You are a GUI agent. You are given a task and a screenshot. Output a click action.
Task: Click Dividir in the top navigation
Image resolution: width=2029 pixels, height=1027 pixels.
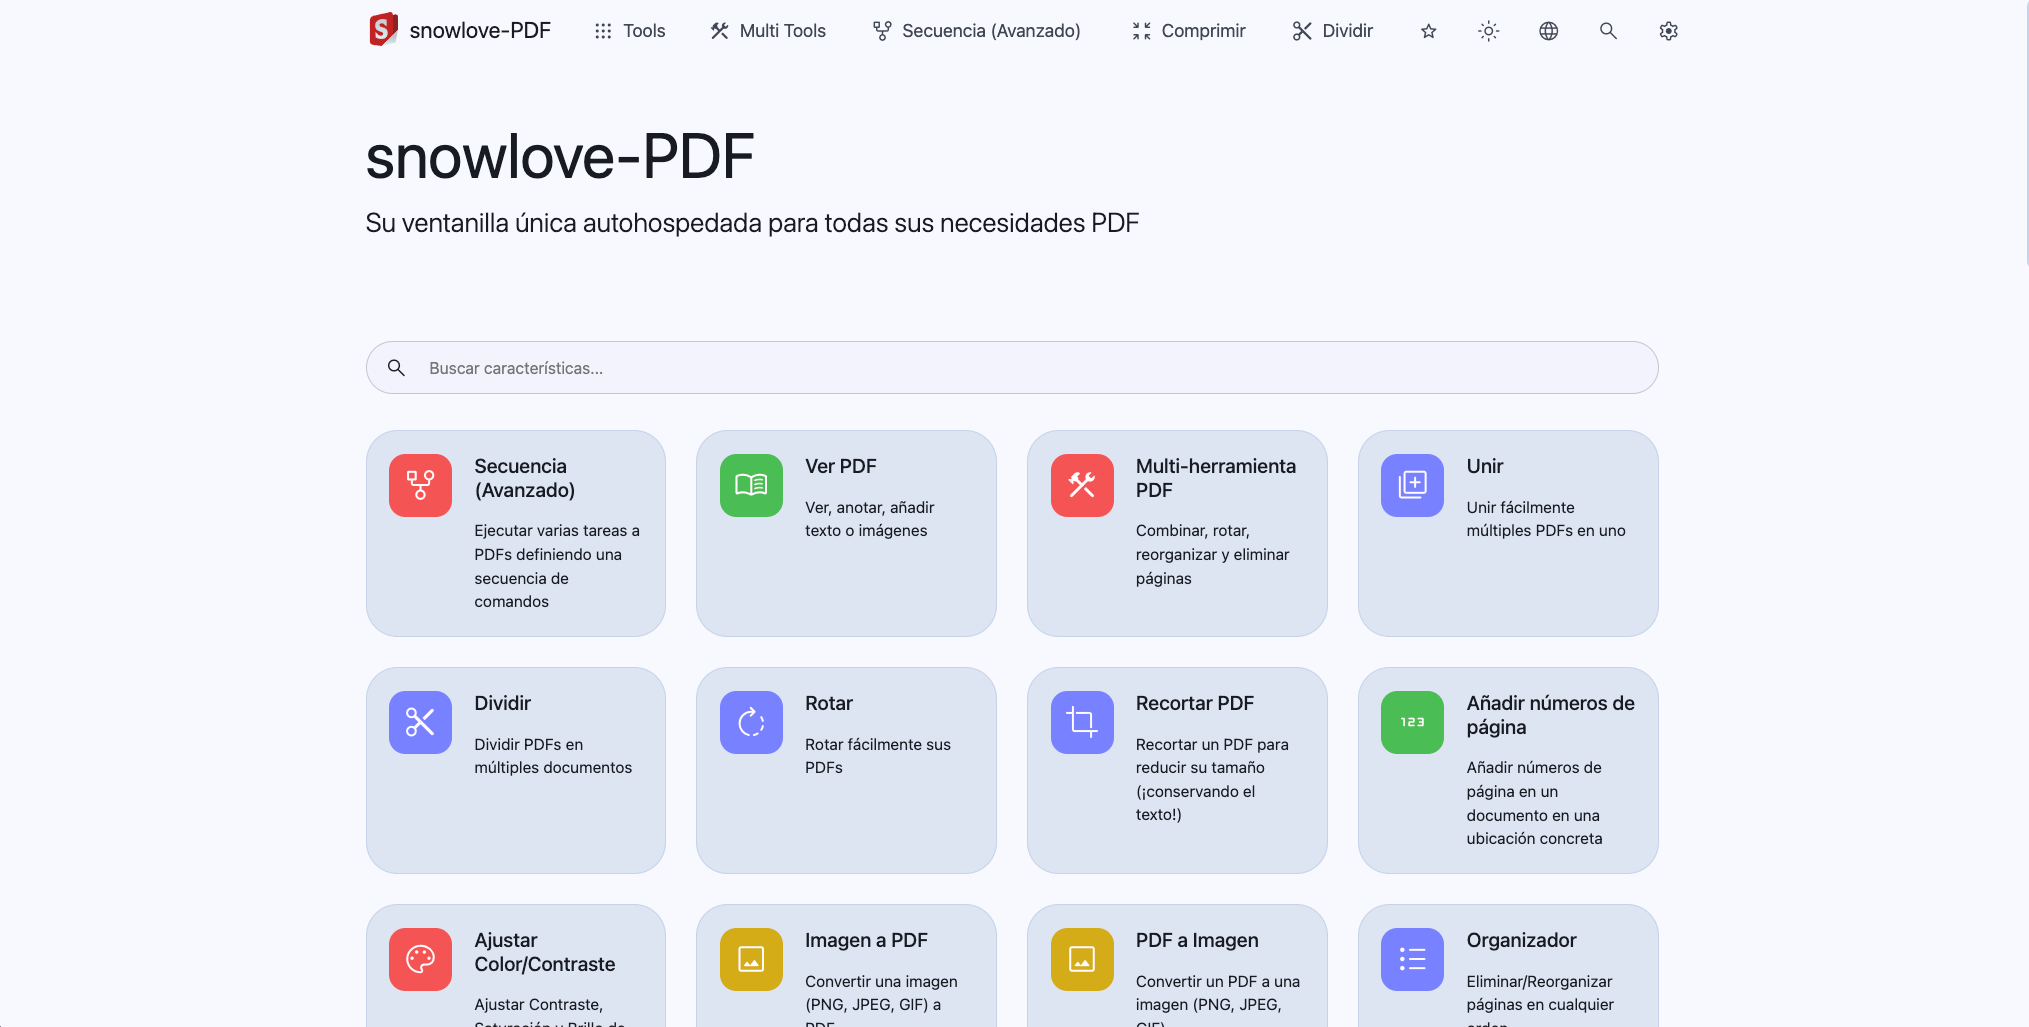1332,31
